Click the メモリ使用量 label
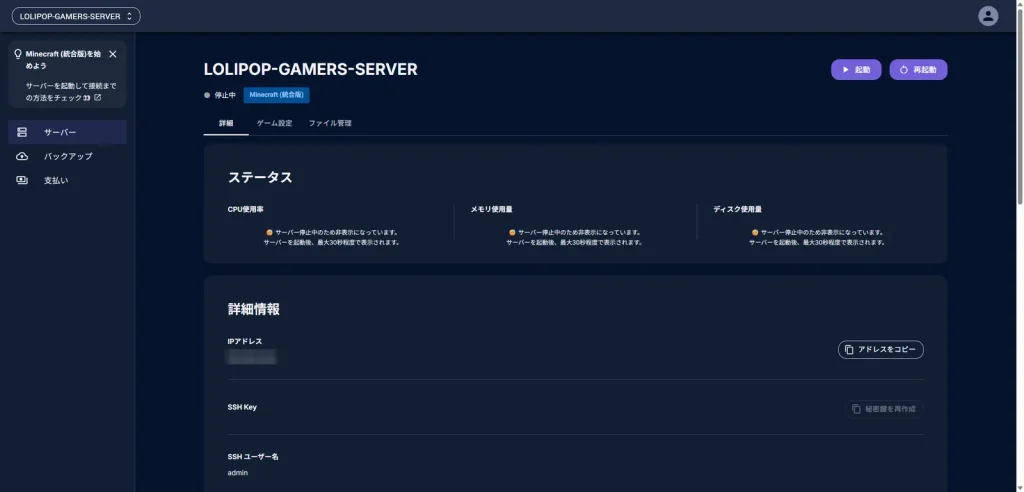1024x492 pixels. [x=491, y=210]
